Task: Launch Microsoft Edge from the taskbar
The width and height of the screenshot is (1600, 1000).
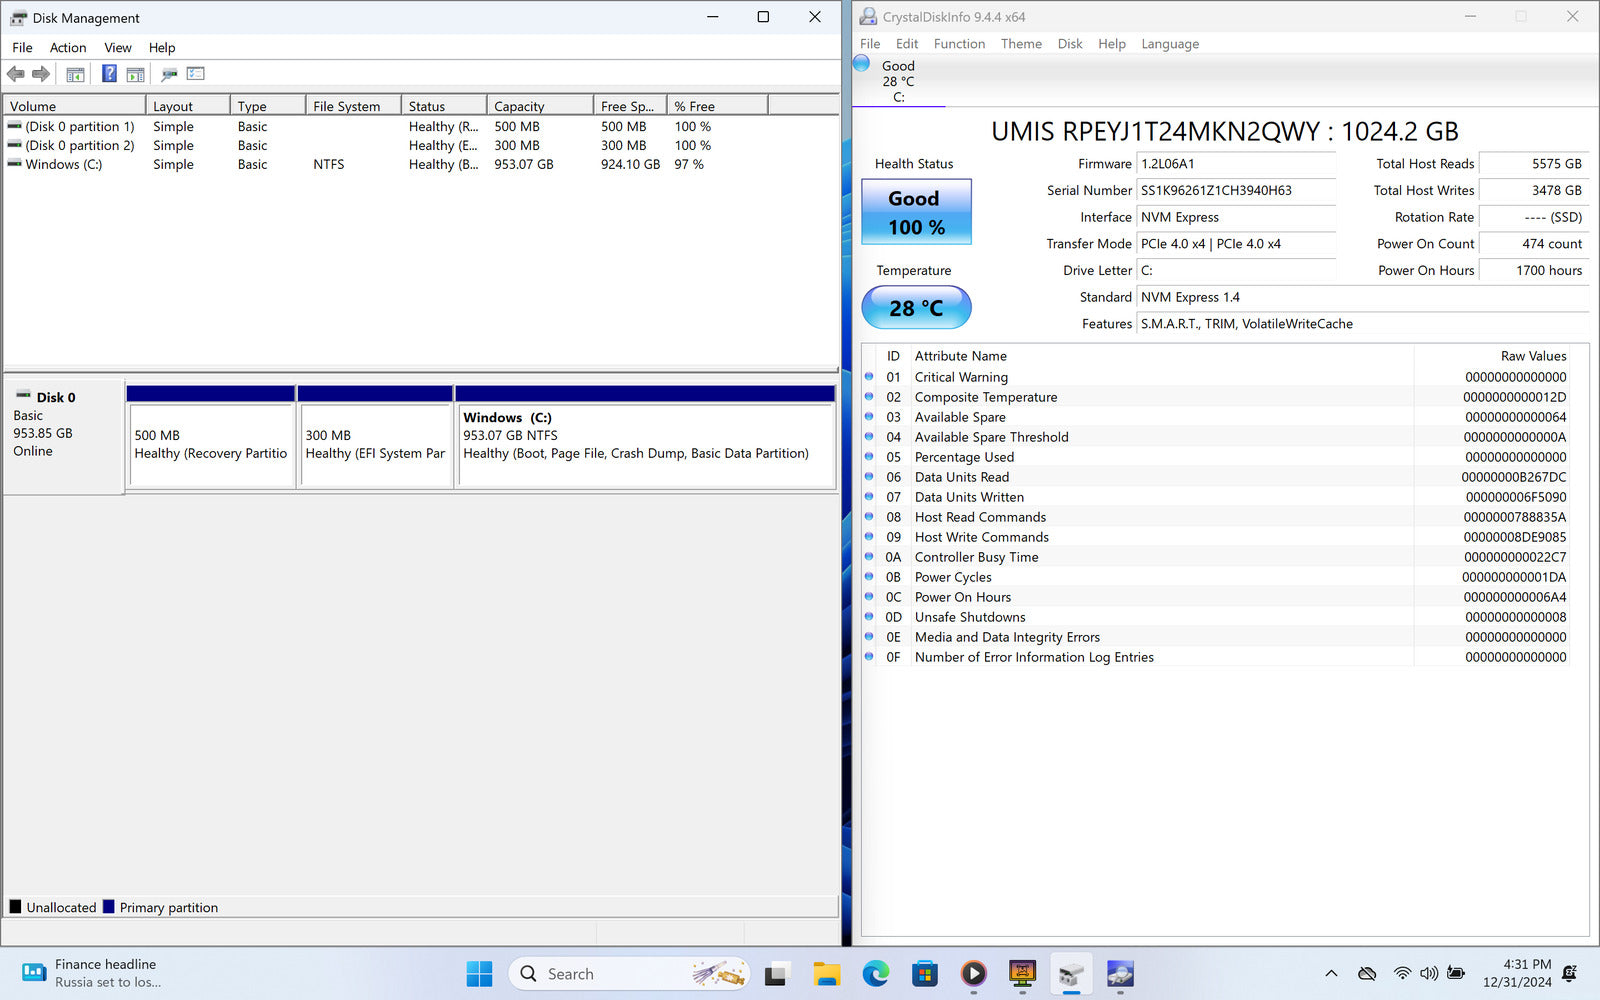Action: coord(876,974)
